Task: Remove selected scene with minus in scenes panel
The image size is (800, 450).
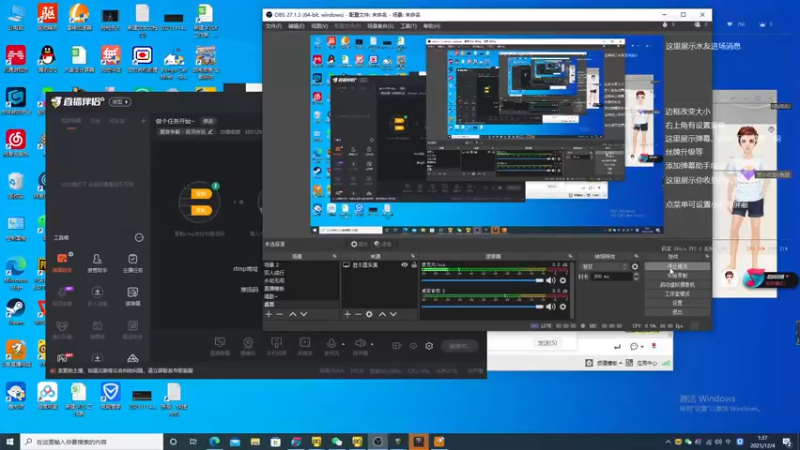Action: point(280,314)
